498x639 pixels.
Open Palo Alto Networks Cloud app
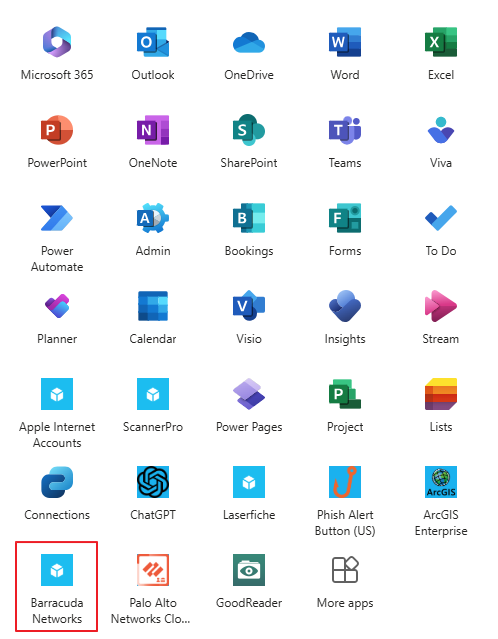153,570
